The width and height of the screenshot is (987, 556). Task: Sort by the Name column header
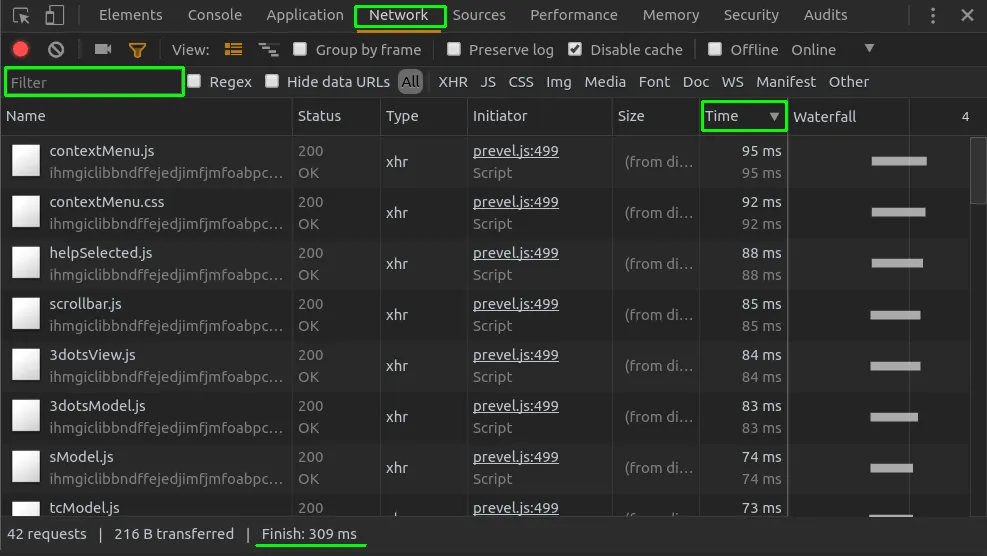146,116
